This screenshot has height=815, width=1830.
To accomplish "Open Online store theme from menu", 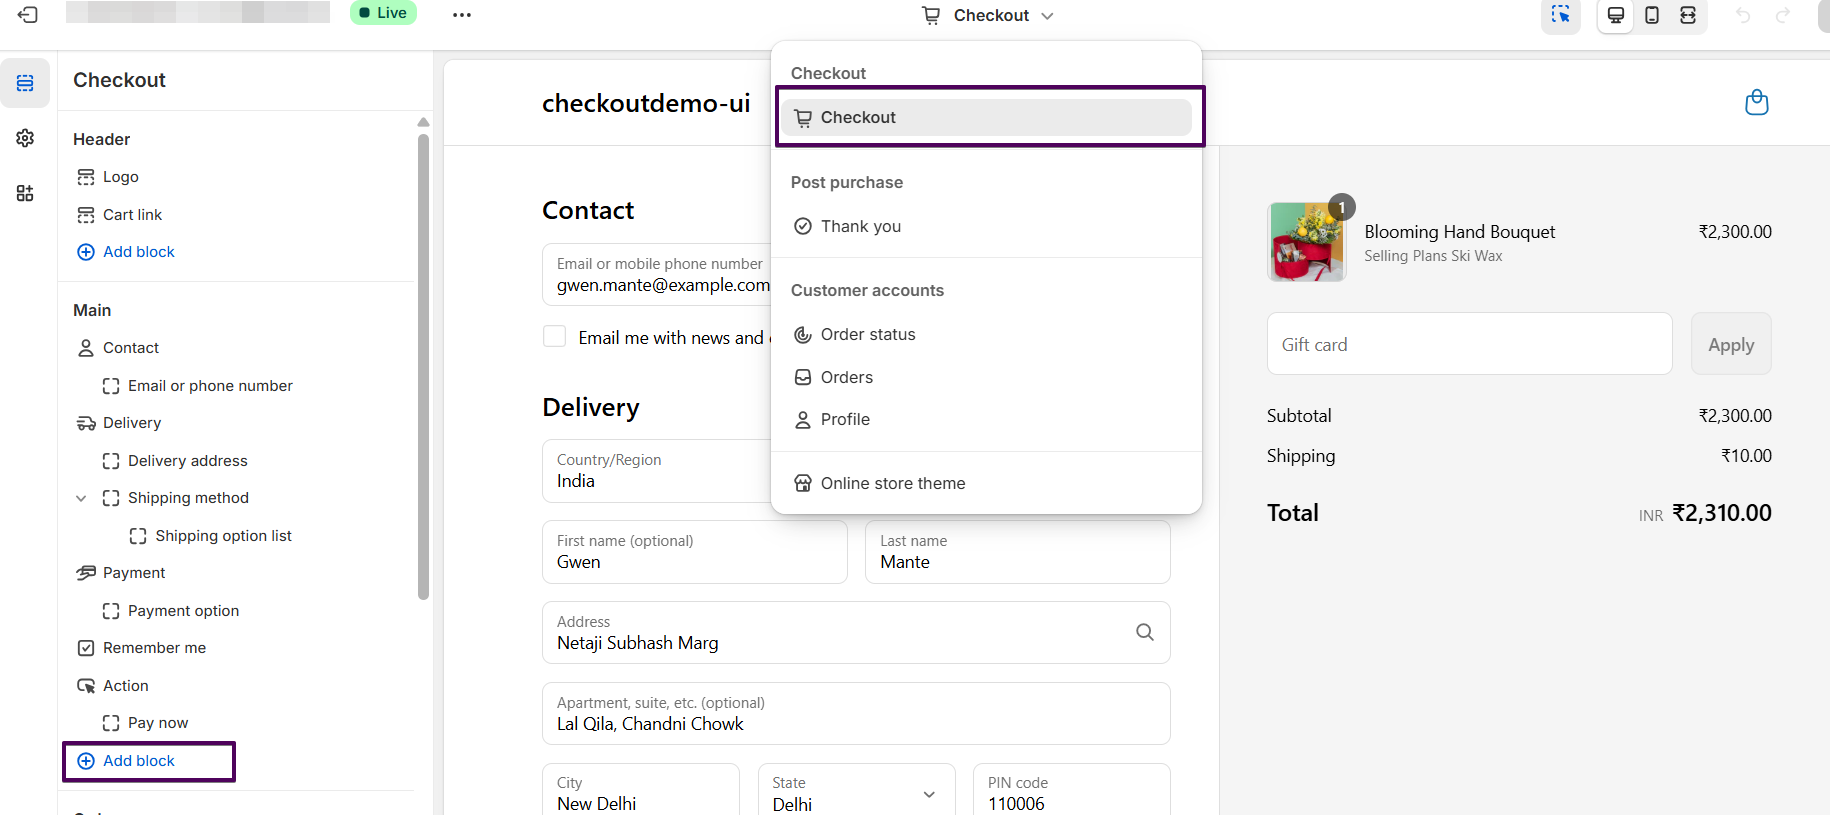I will pyautogui.click(x=892, y=483).
